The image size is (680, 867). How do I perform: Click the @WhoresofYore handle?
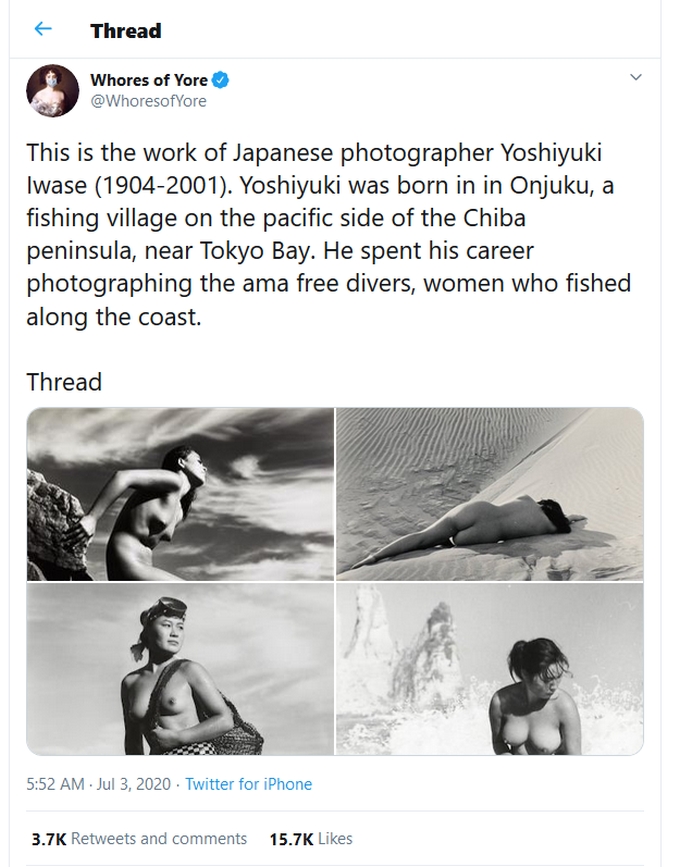pos(148,101)
